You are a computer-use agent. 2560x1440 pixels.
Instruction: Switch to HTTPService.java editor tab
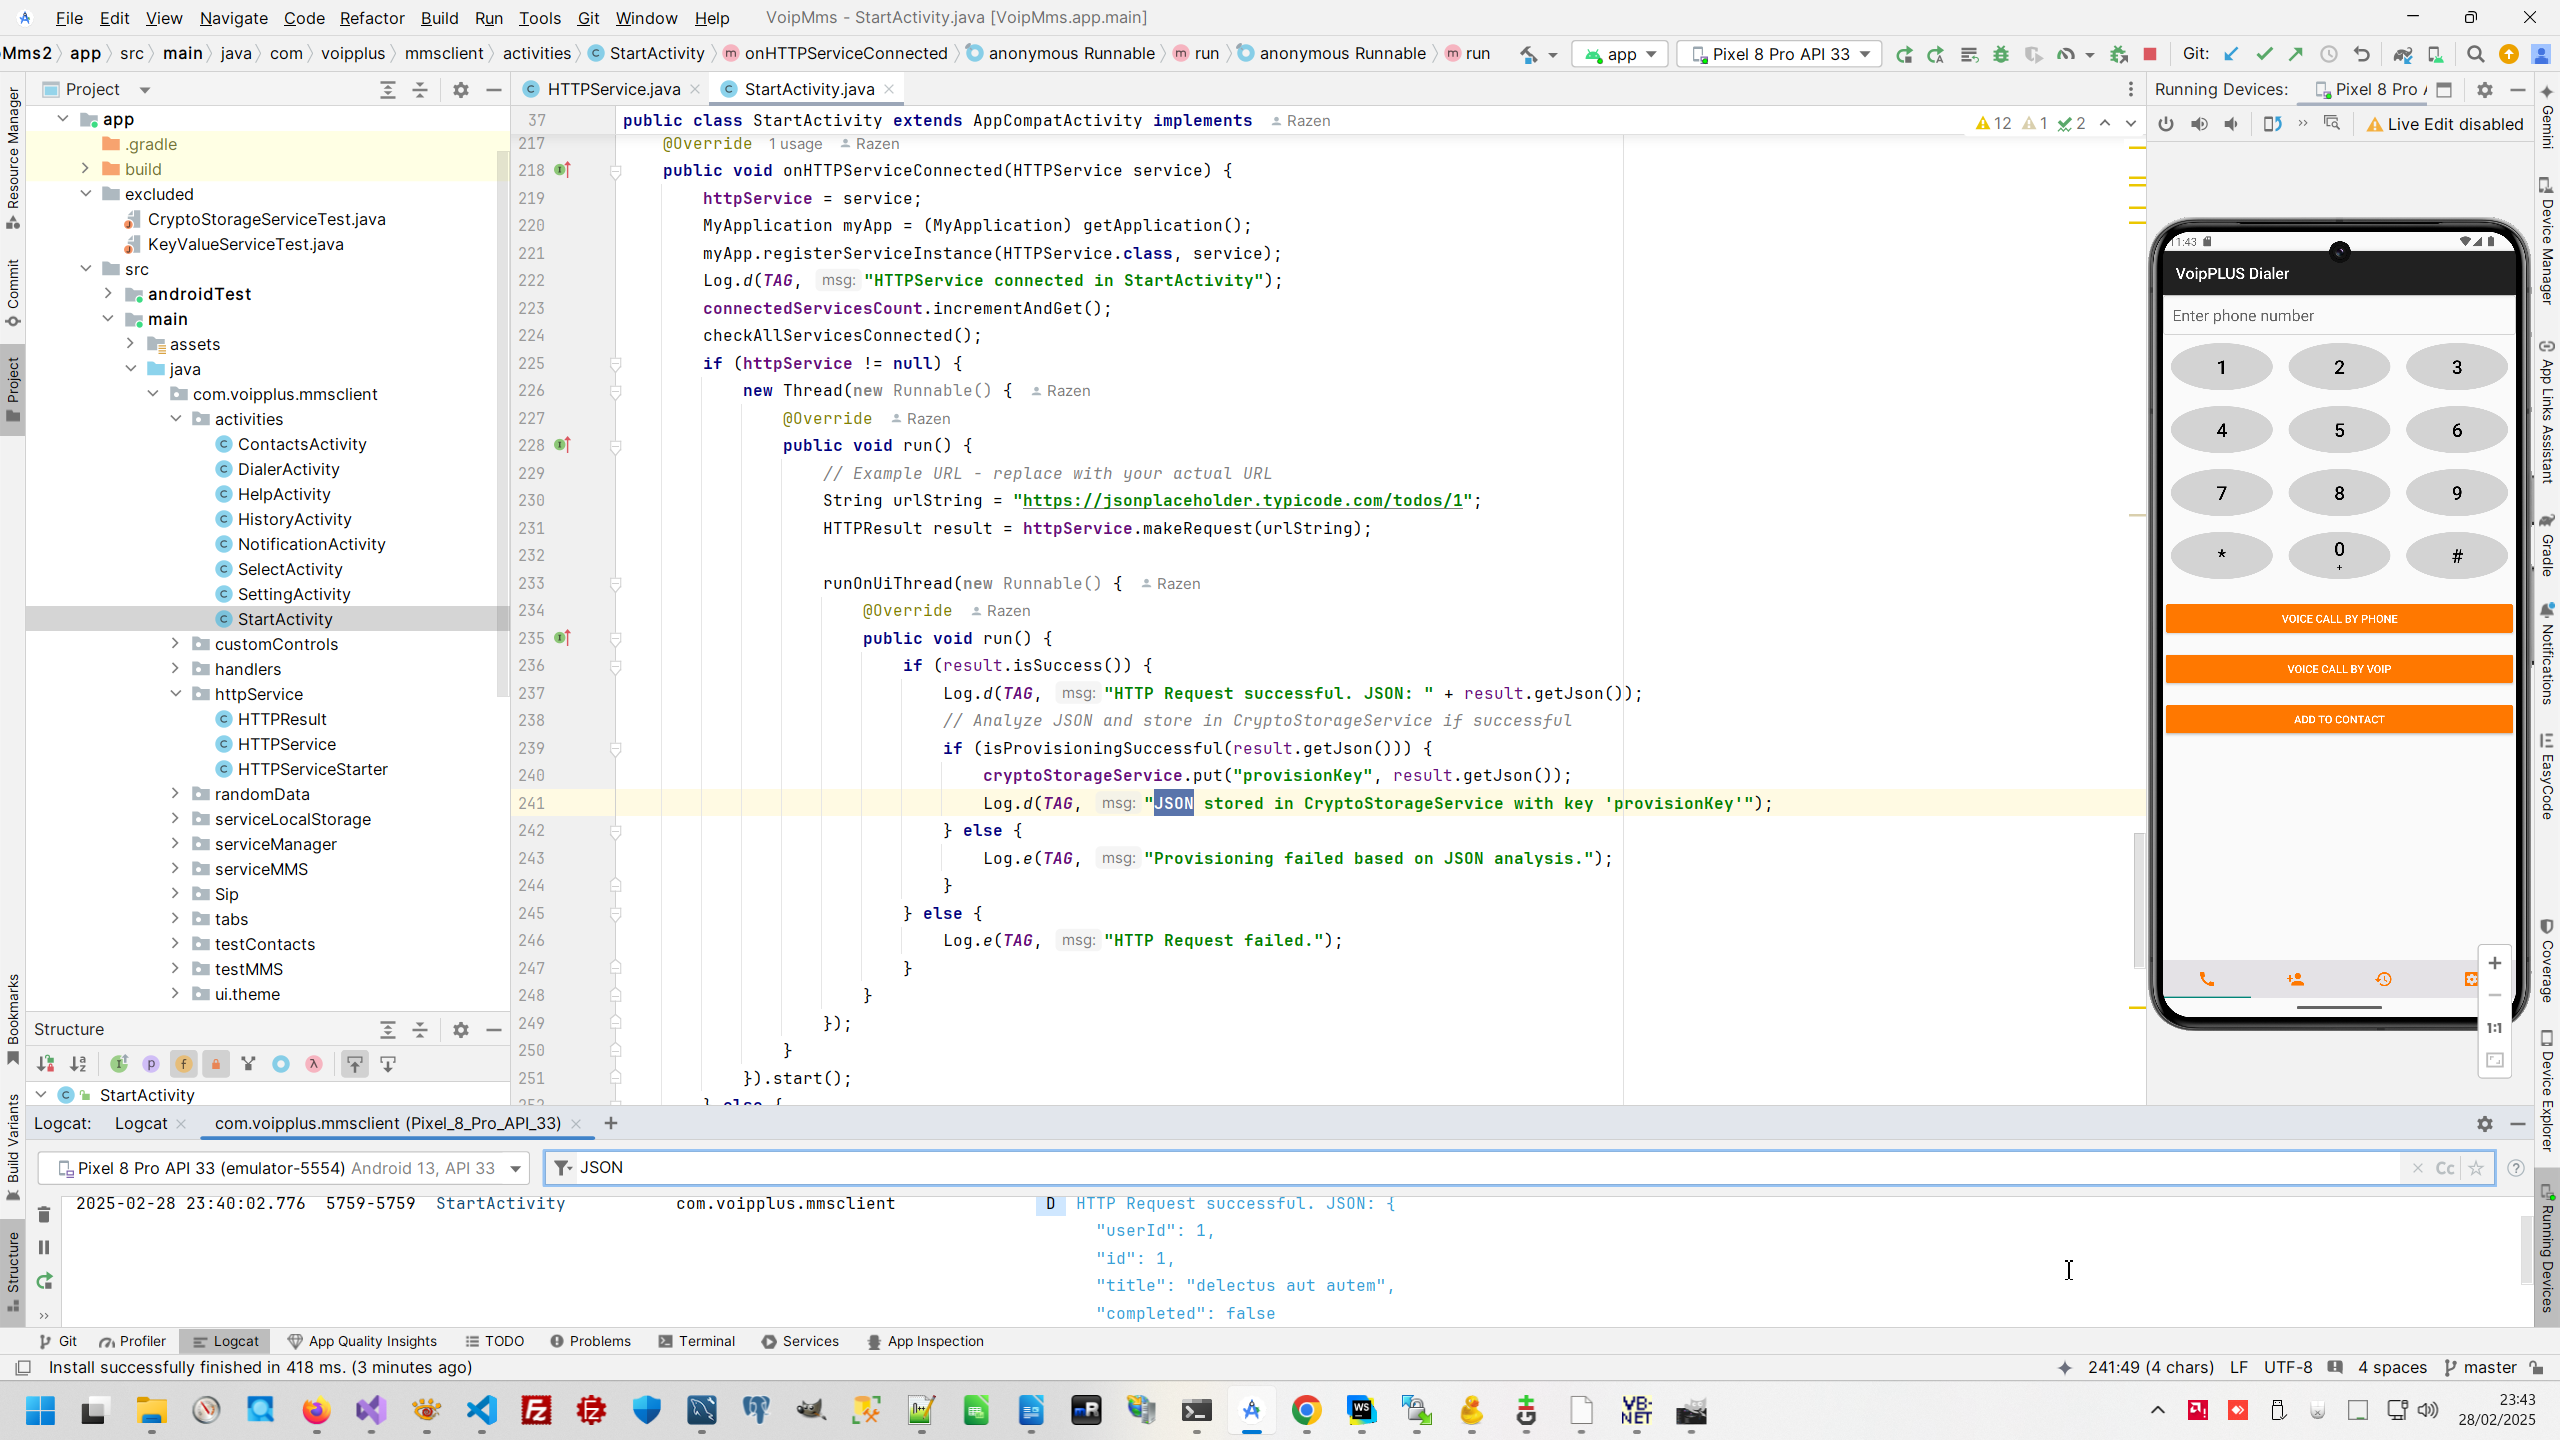coord(613,89)
